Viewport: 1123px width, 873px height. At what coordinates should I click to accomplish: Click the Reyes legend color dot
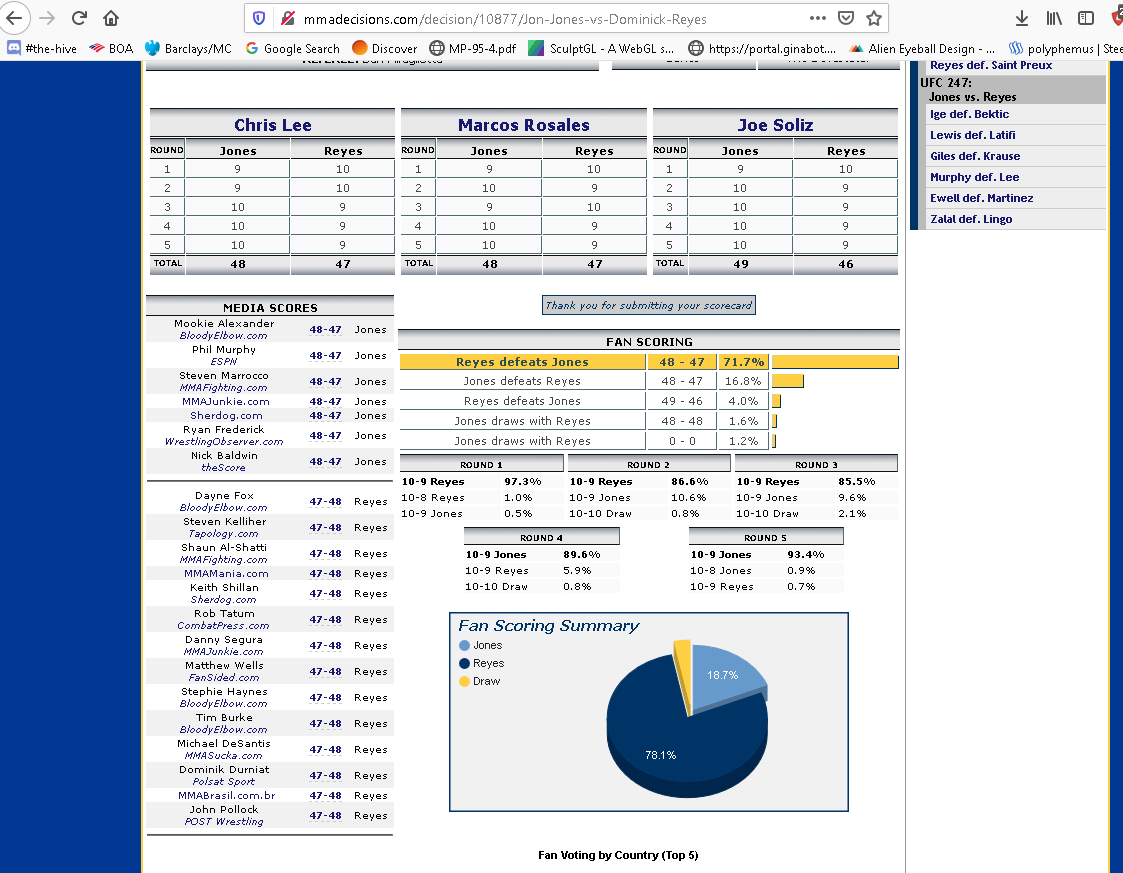pos(464,663)
